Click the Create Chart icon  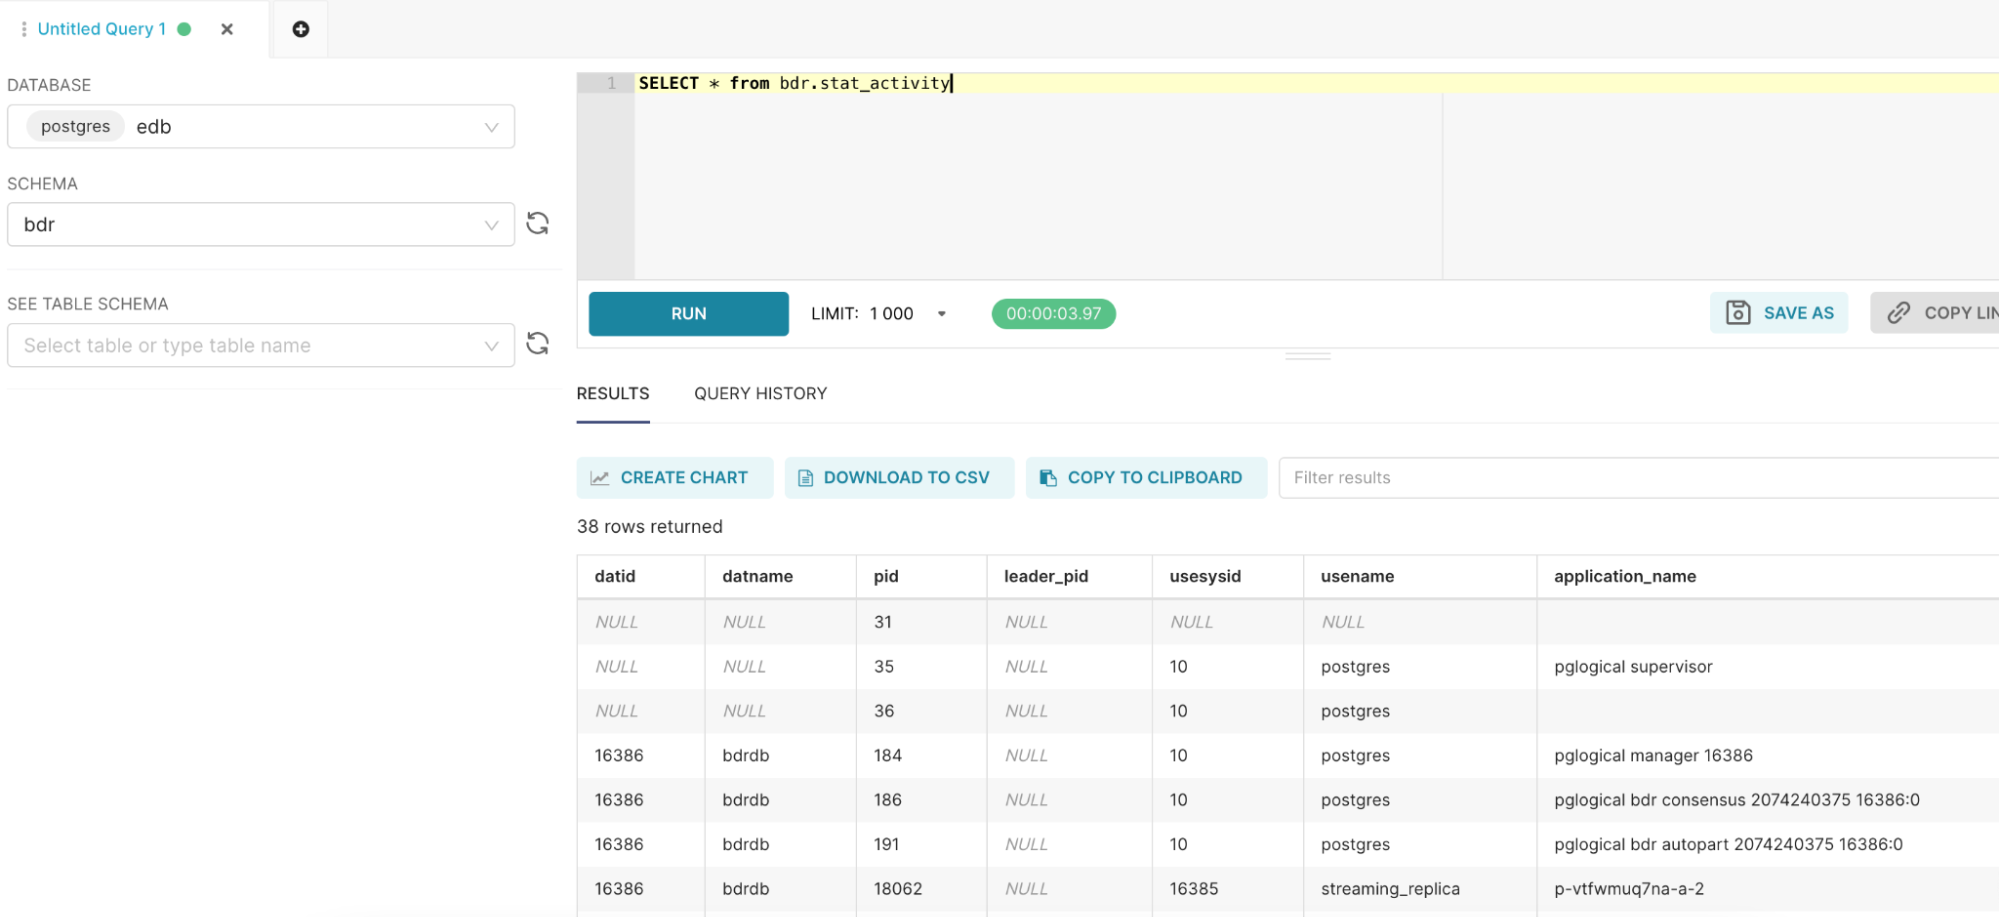(x=600, y=478)
